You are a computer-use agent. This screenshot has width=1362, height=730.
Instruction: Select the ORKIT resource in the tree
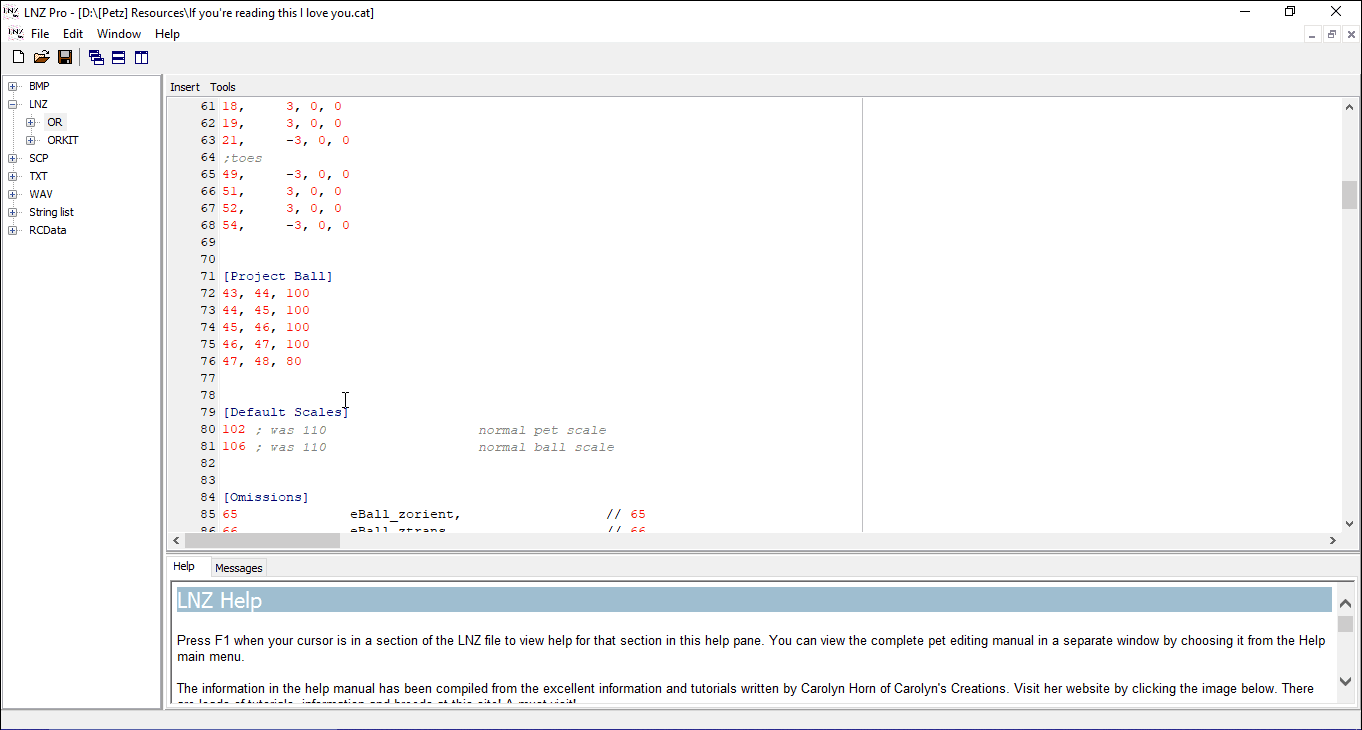coord(63,140)
